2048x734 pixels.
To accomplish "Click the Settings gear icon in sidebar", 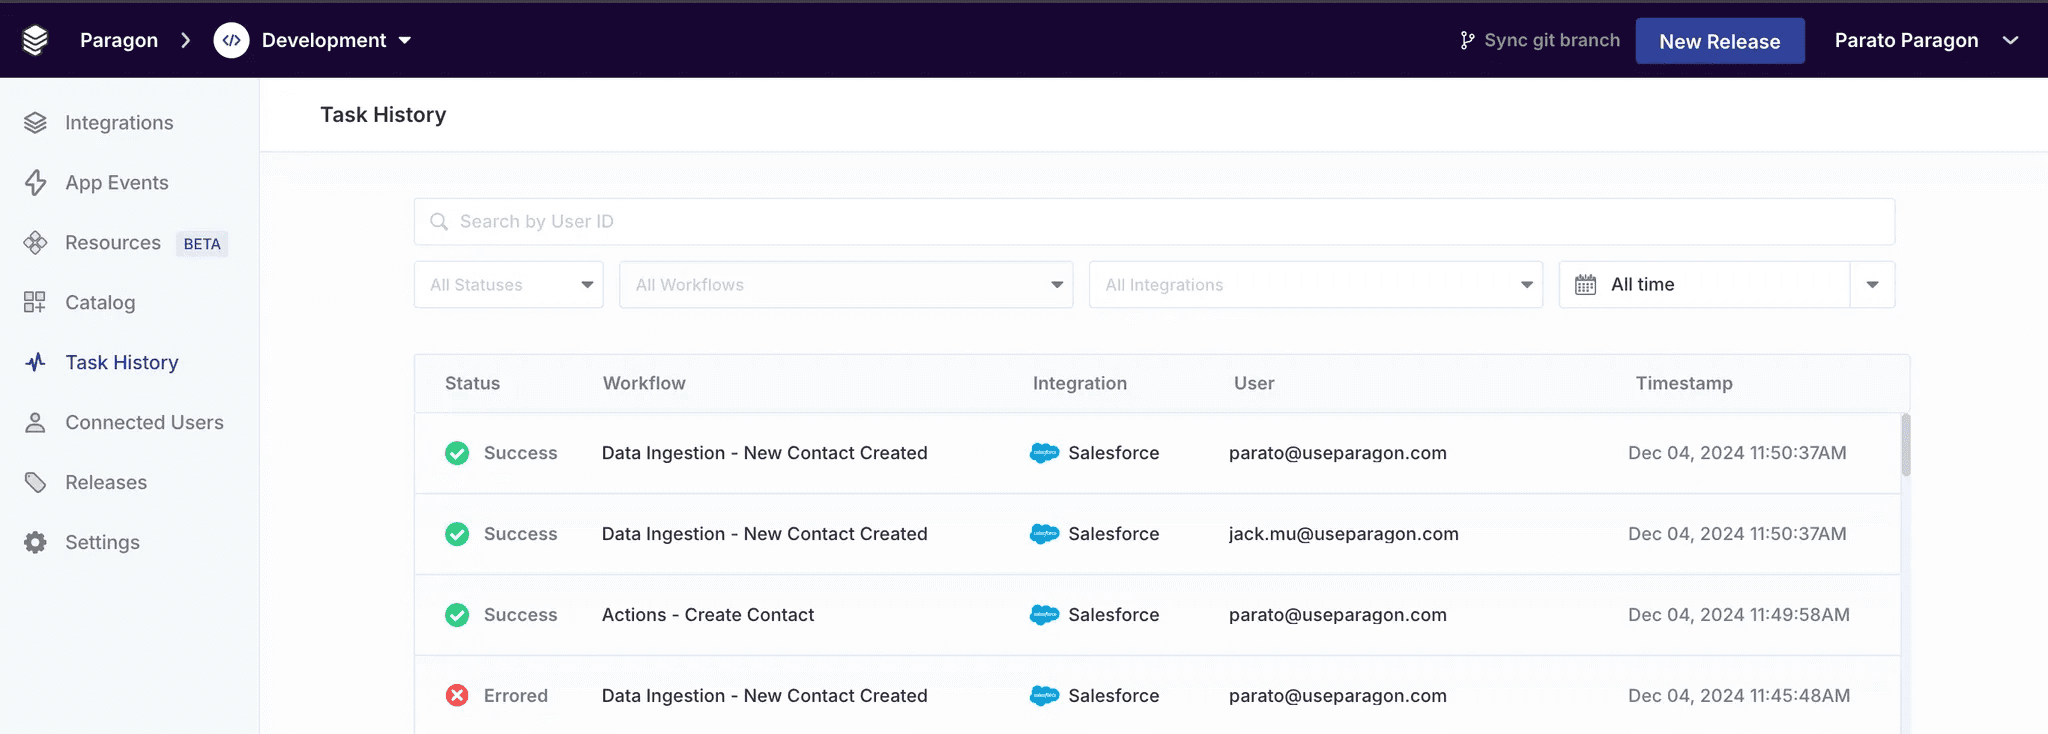I will pyautogui.click(x=35, y=542).
